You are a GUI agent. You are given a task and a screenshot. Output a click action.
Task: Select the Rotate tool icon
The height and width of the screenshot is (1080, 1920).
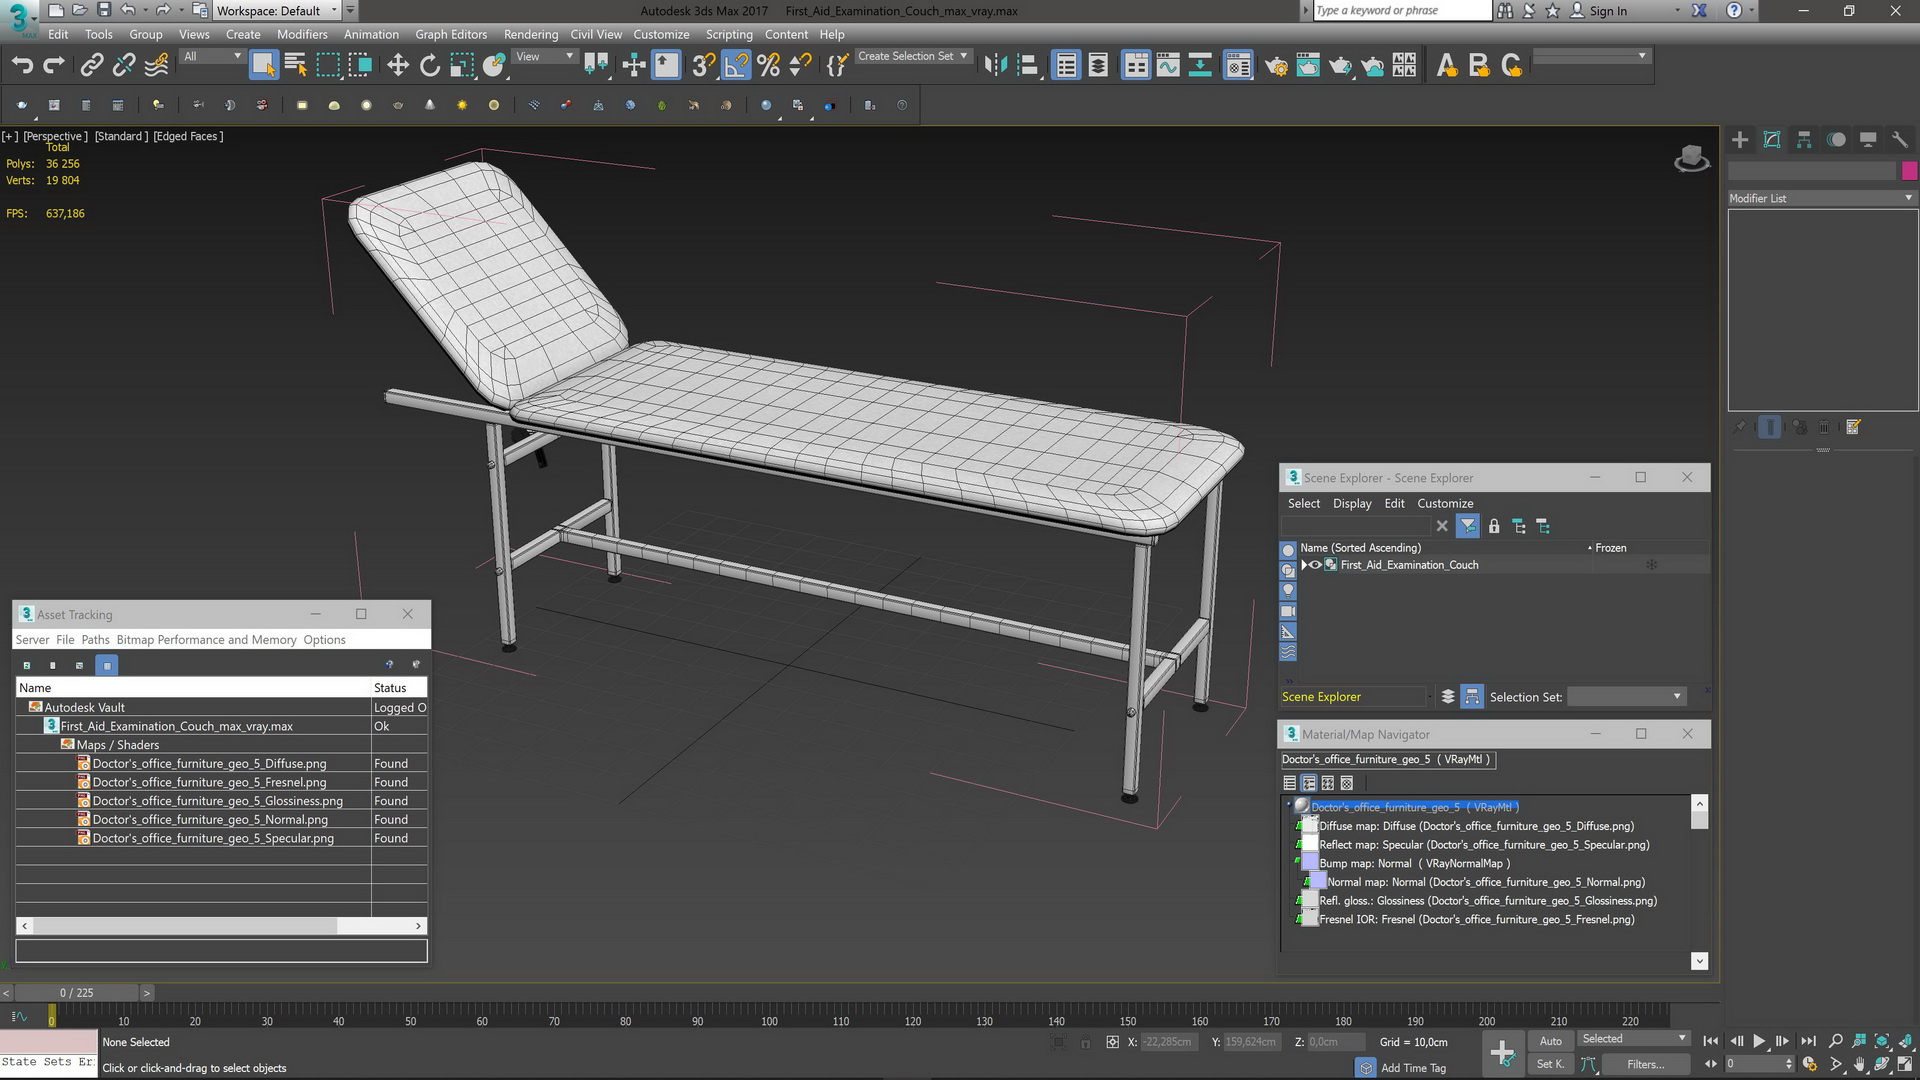tap(430, 66)
